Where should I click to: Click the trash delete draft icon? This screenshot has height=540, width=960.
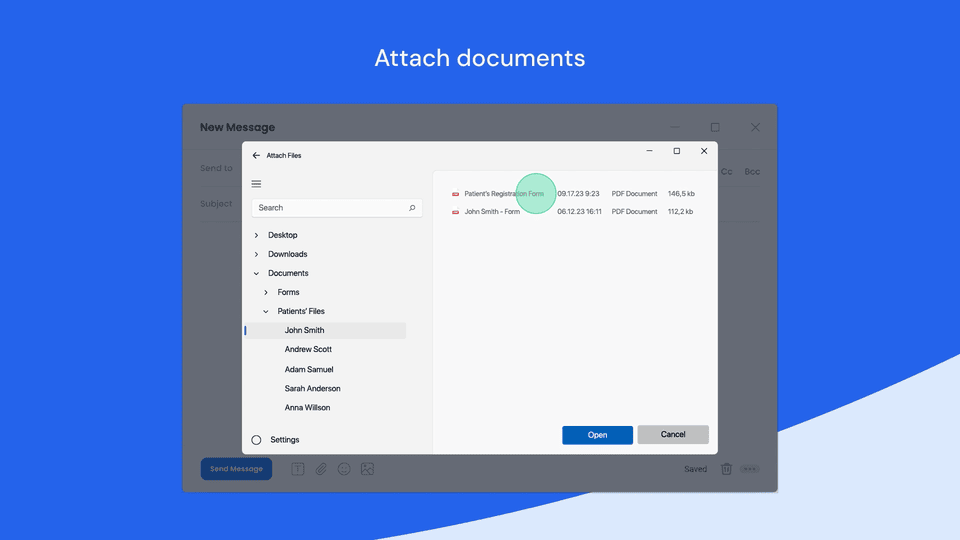[x=727, y=469]
